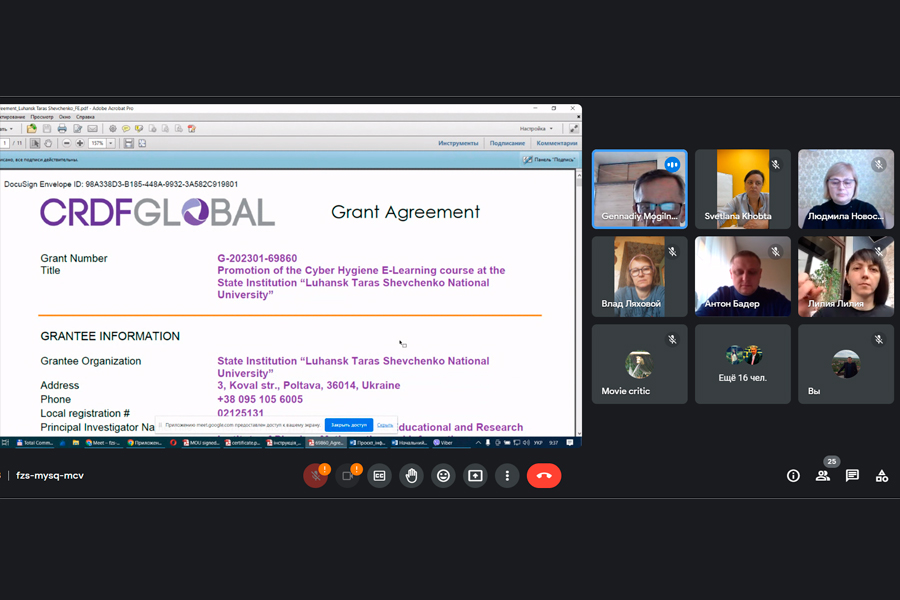Open the activities panel
The height and width of the screenshot is (600, 900).
[882, 475]
